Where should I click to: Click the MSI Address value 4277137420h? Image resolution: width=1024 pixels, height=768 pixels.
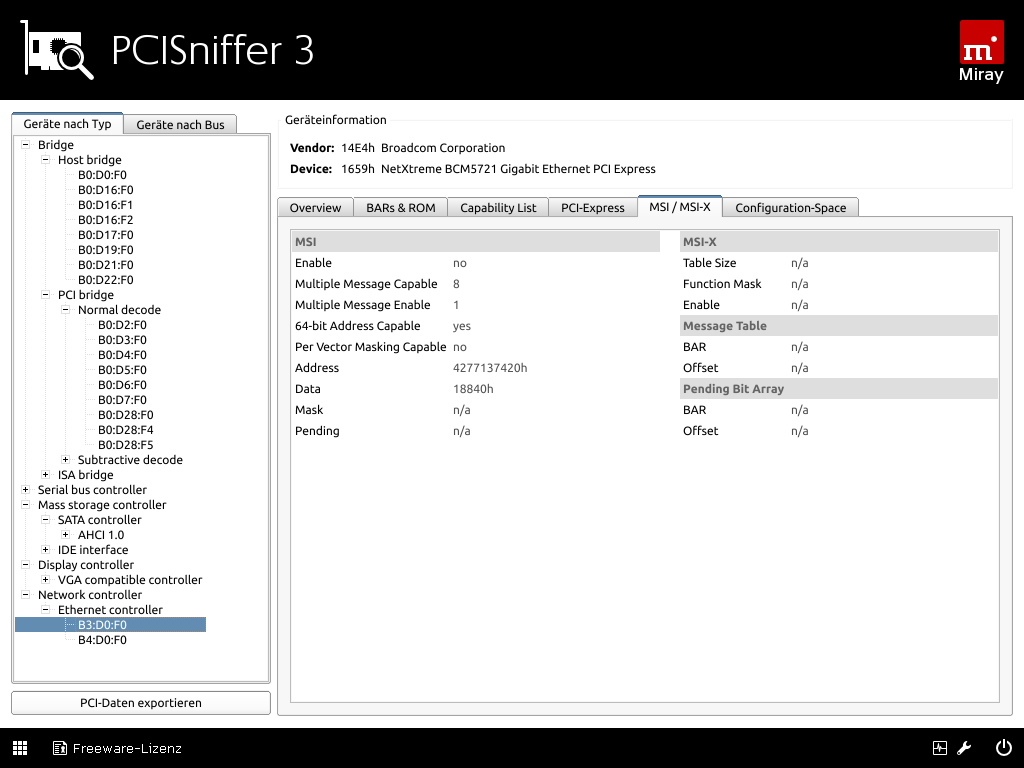point(490,368)
